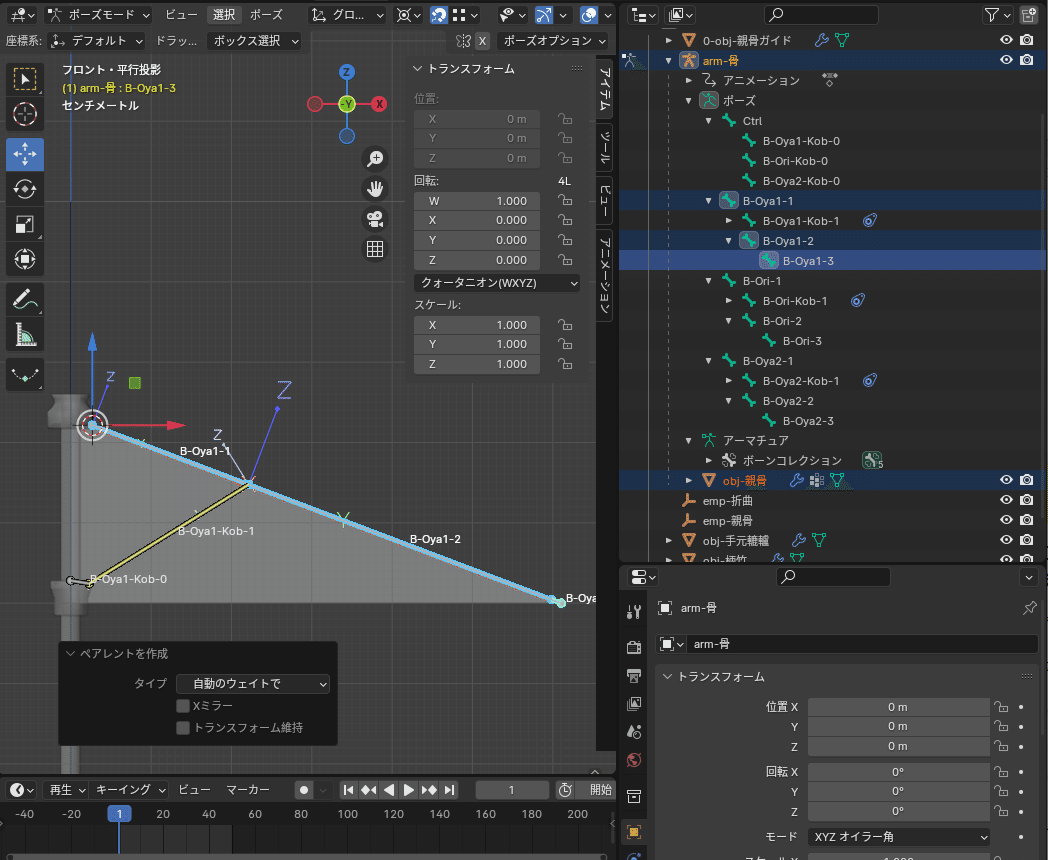Click the ポーズオプション button
1048x860 pixels.
tap(553, 41)
